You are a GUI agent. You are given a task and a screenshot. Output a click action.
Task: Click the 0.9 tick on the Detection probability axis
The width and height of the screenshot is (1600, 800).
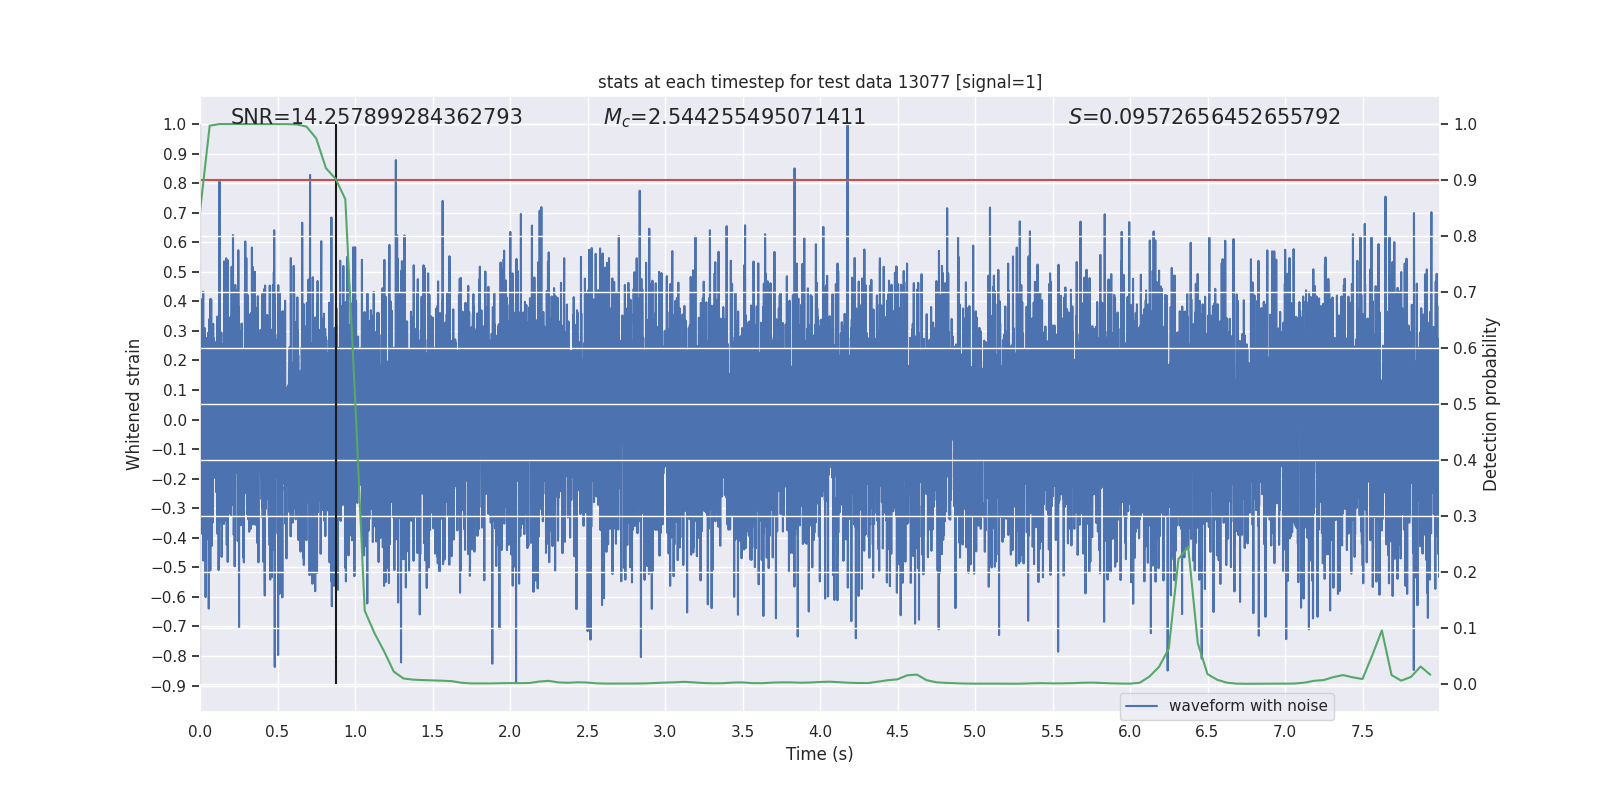point(1464,181)
